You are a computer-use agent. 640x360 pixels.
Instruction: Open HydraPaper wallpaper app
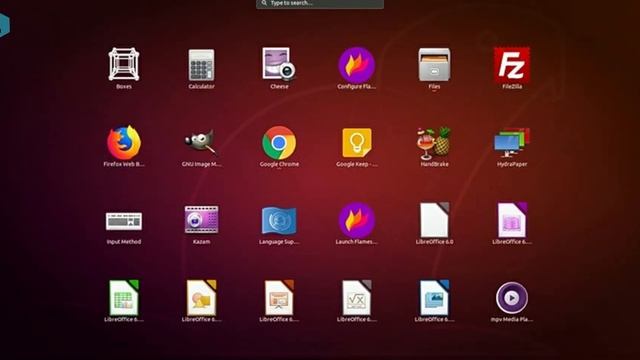point(512,142)
